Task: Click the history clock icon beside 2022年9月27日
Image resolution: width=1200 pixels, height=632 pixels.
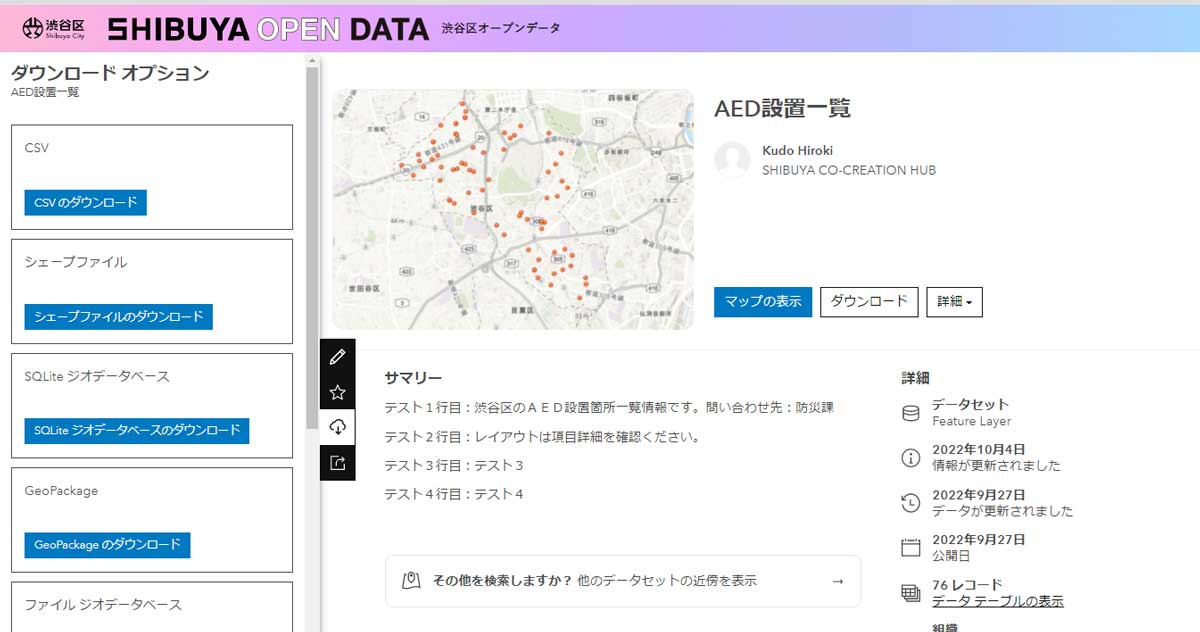Action: (909, 500)
